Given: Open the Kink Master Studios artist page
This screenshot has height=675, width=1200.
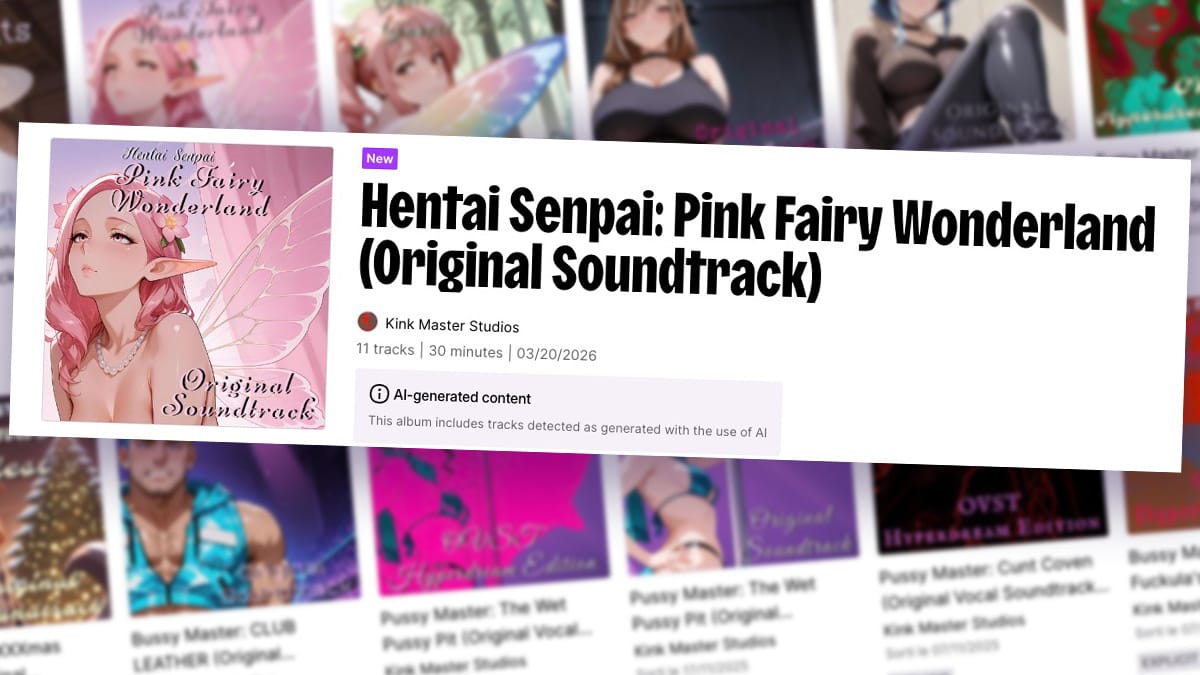Looking at the screenshot, I should coord(452,326).
